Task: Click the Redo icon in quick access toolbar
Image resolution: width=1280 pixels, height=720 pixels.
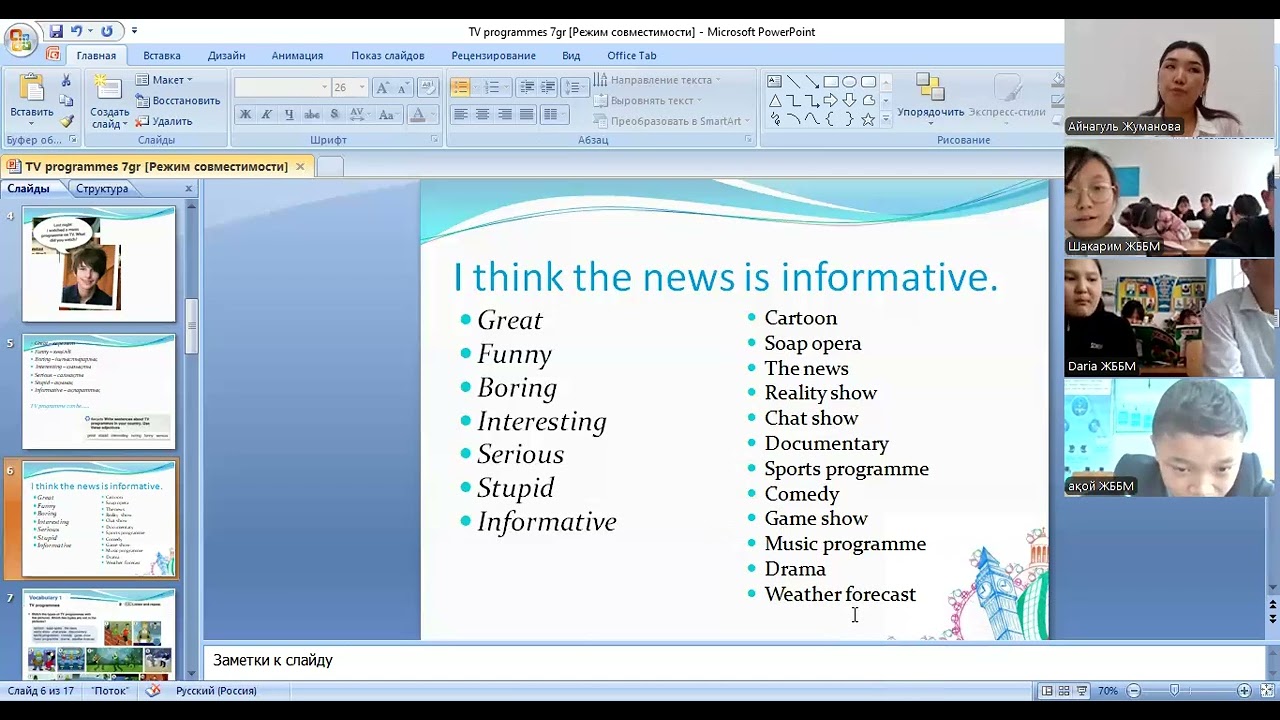Action: [107, 31]
